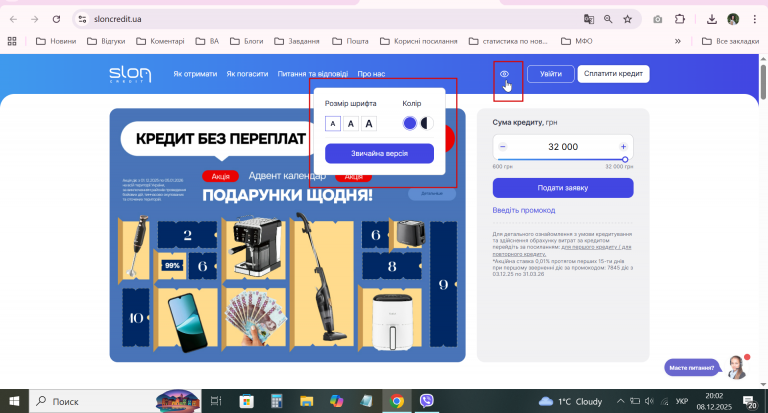Open site information icon in address bar

[82, 19]
